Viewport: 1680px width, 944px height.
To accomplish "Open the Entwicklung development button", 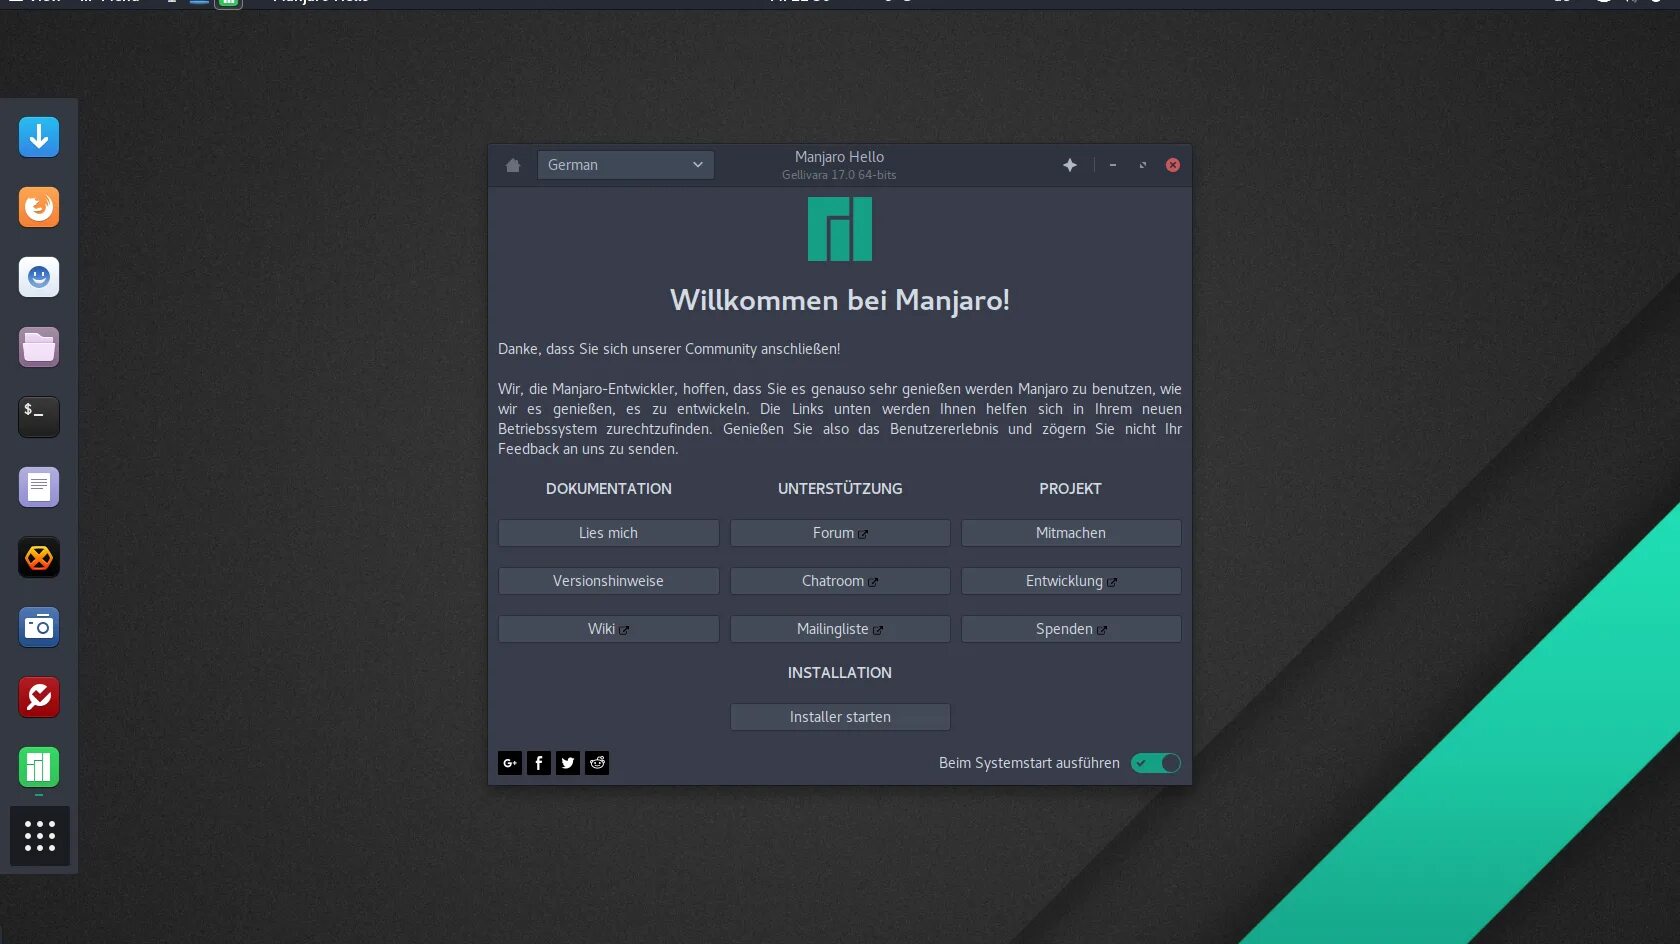I will (x=1071, y=581).
